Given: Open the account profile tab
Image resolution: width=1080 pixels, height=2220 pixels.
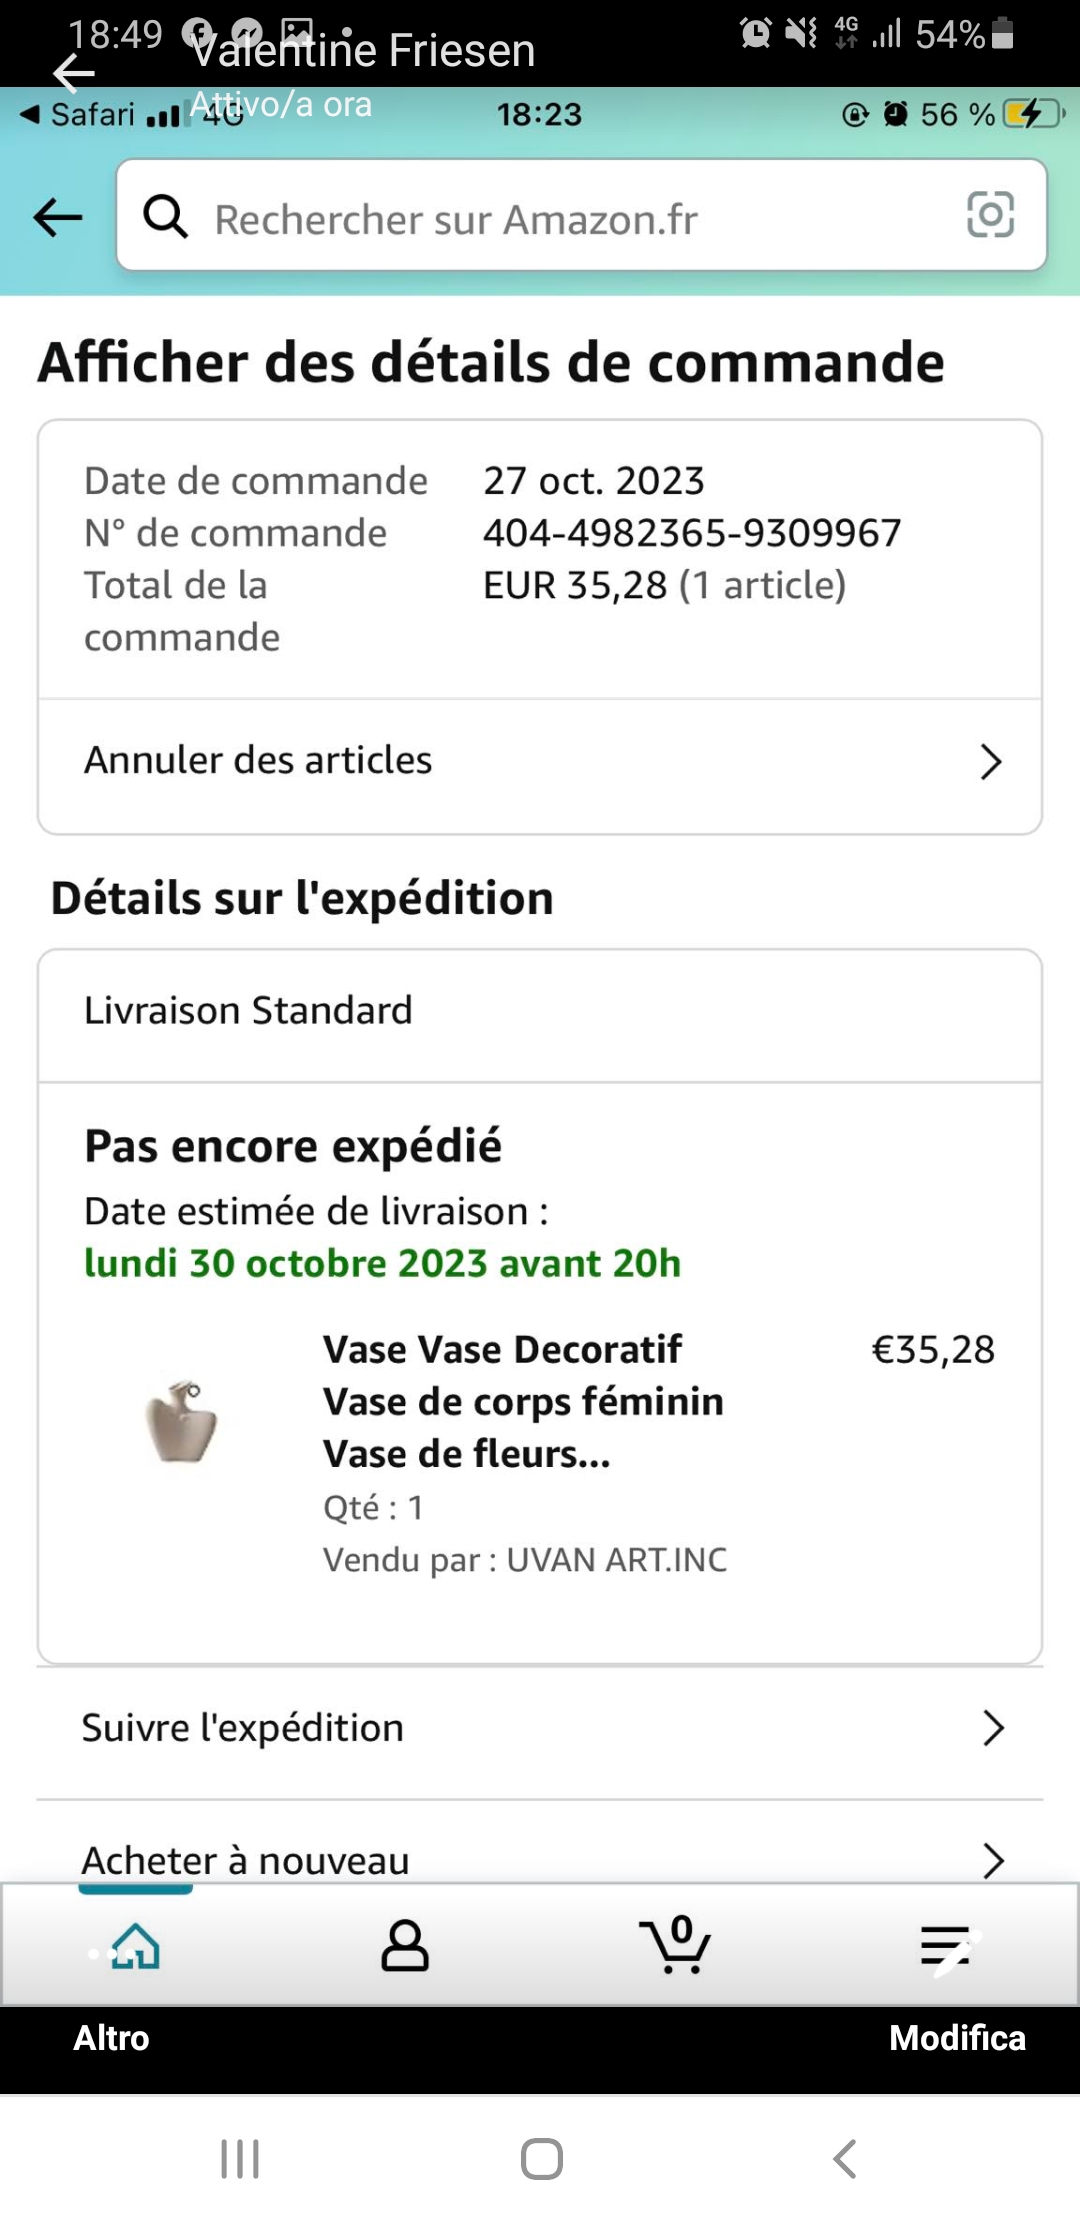Looking at the screenshot, I should pyautogui.click(x=405, y=1946).
